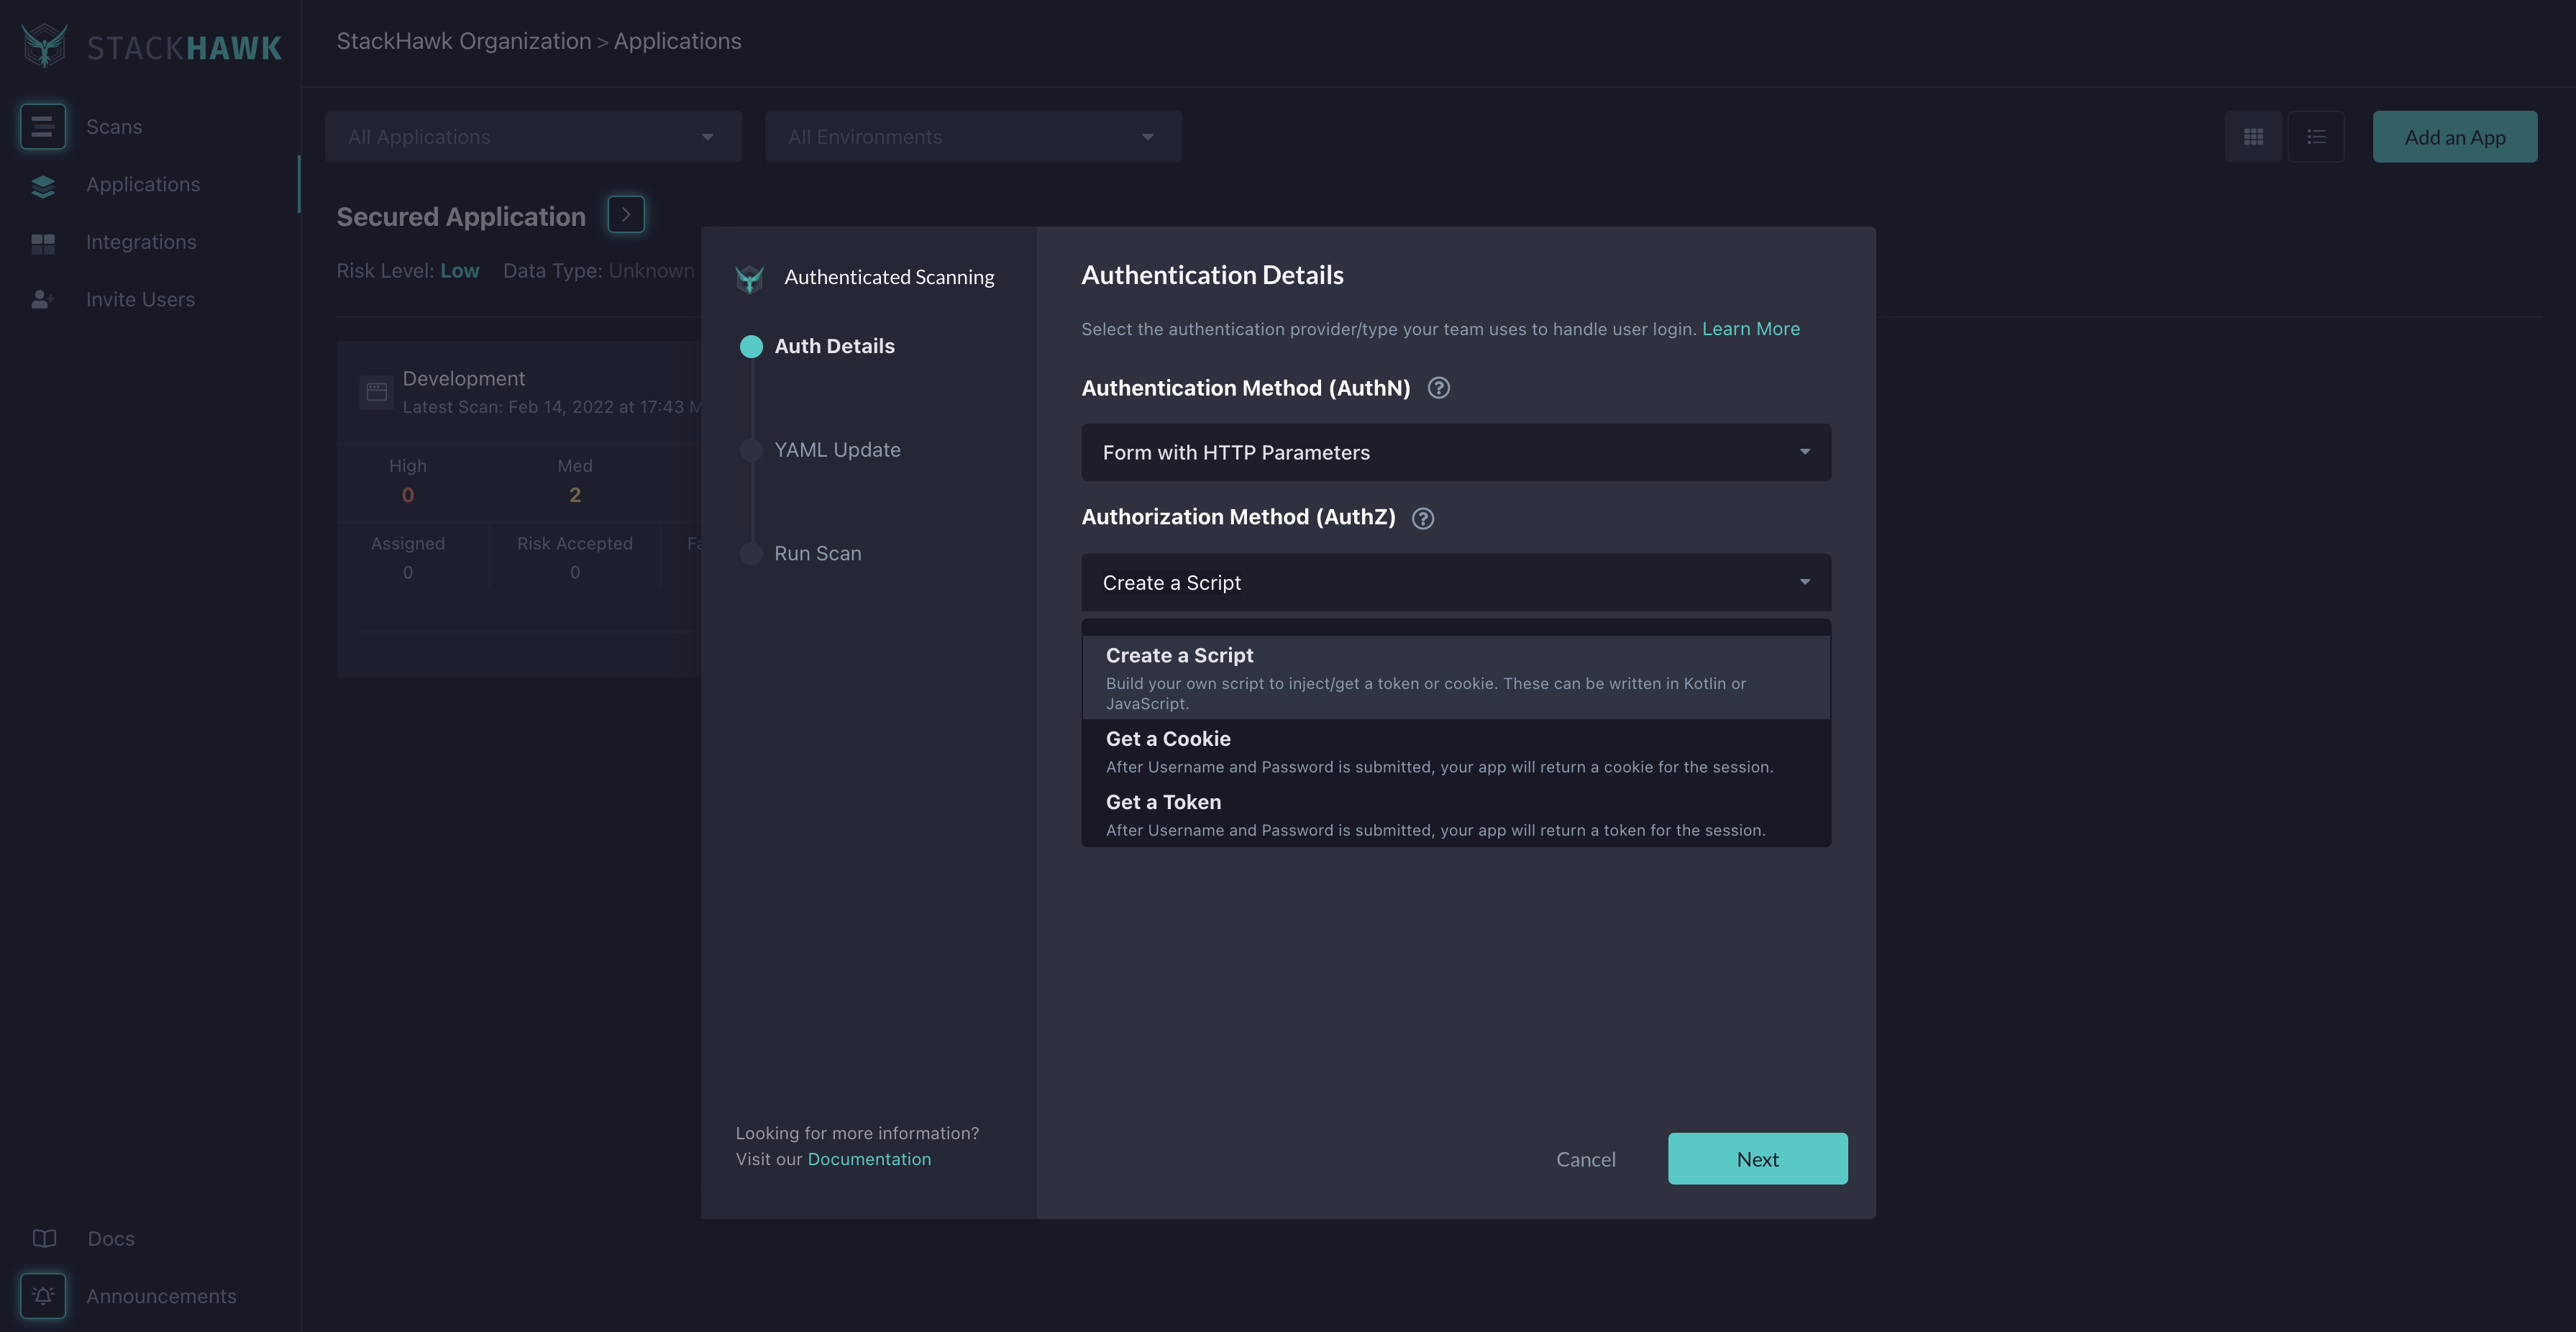The width and height of the screenshot is (2576, 1332).
Task: Open Secured Application details arrow
Action: (x=626, y=215)
